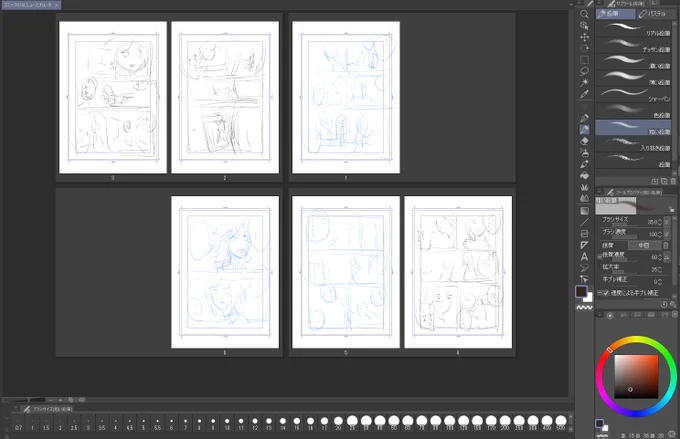Select the rectangular Selection area tool

click(x=584, y=60)
